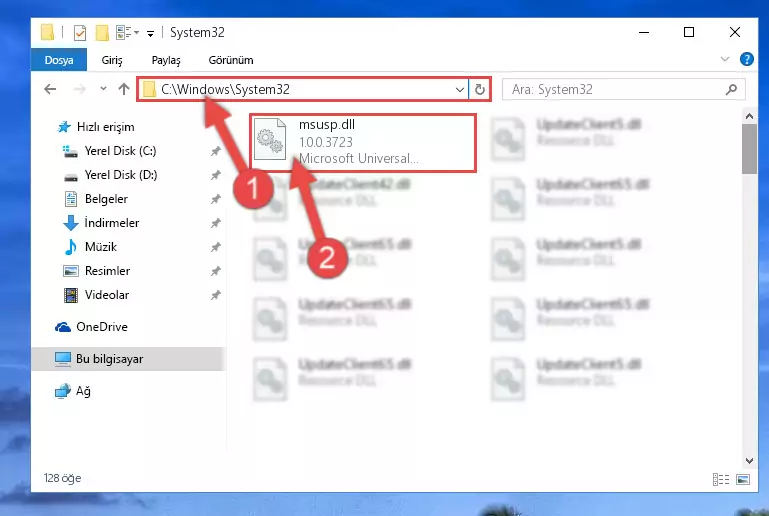This screenshot has height=516, width=769.
Task: Open Yerel Disk (C:) in sidebar
Action: pos(120,151)
